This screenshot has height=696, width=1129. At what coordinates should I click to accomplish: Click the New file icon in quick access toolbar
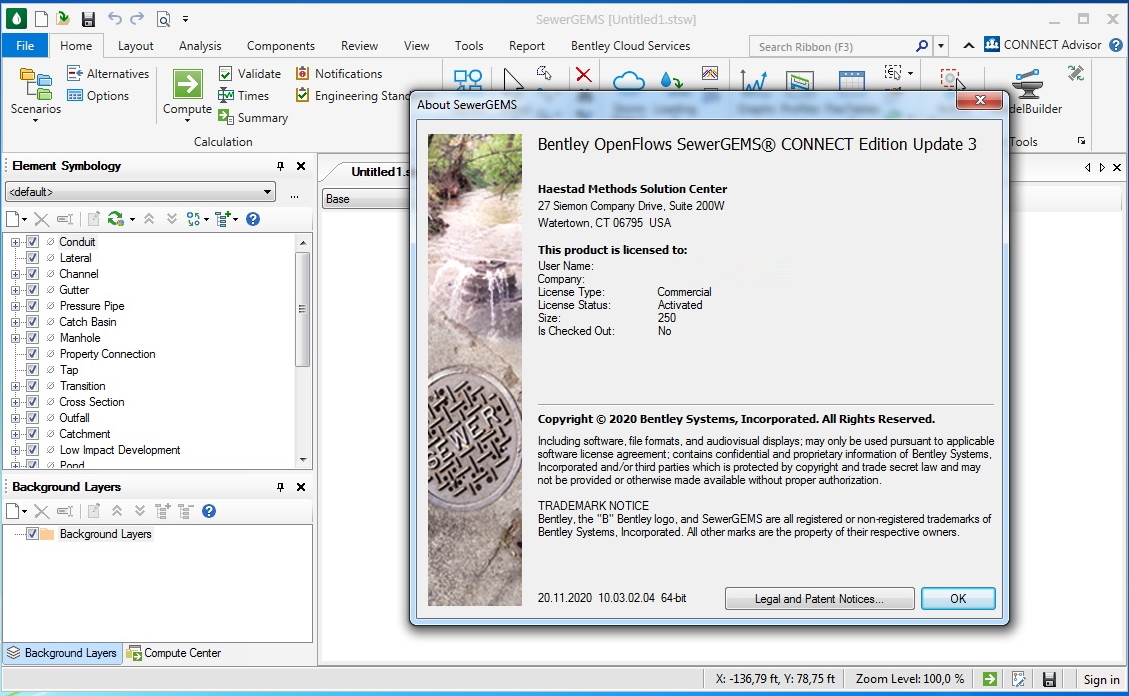41,19
